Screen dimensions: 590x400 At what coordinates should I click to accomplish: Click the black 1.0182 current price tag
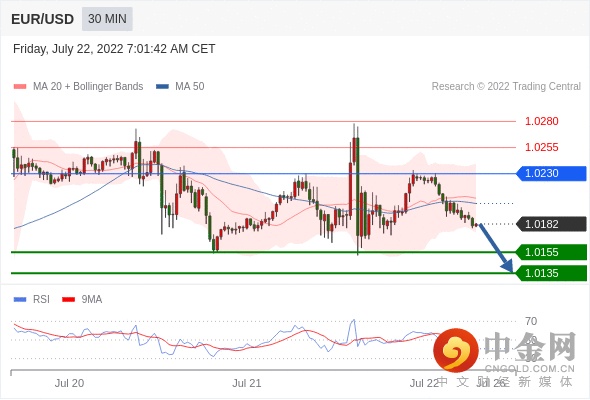coord(551,224)
